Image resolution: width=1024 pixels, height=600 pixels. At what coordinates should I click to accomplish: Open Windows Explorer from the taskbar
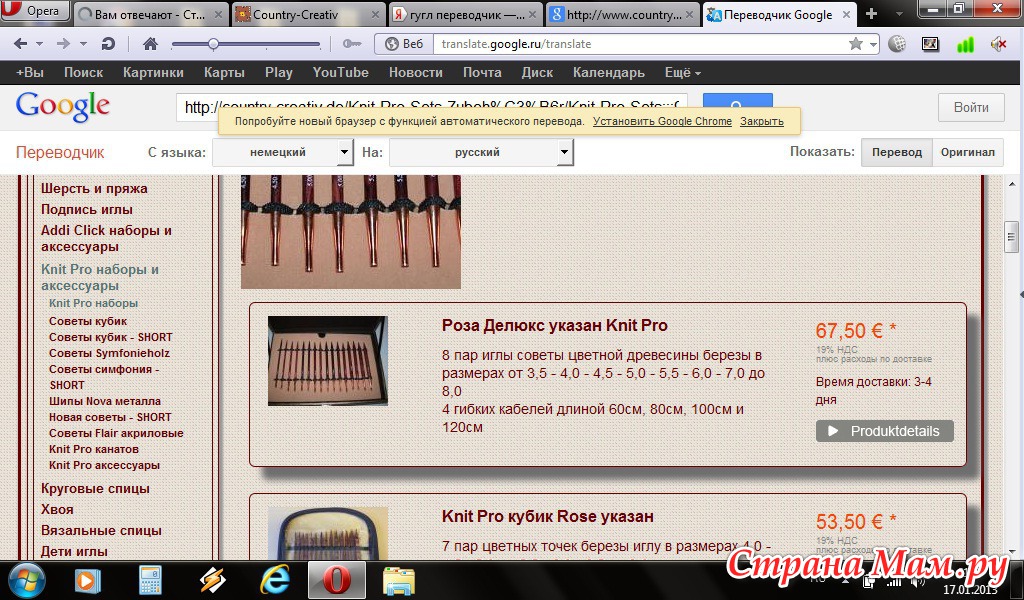point(398,580)
